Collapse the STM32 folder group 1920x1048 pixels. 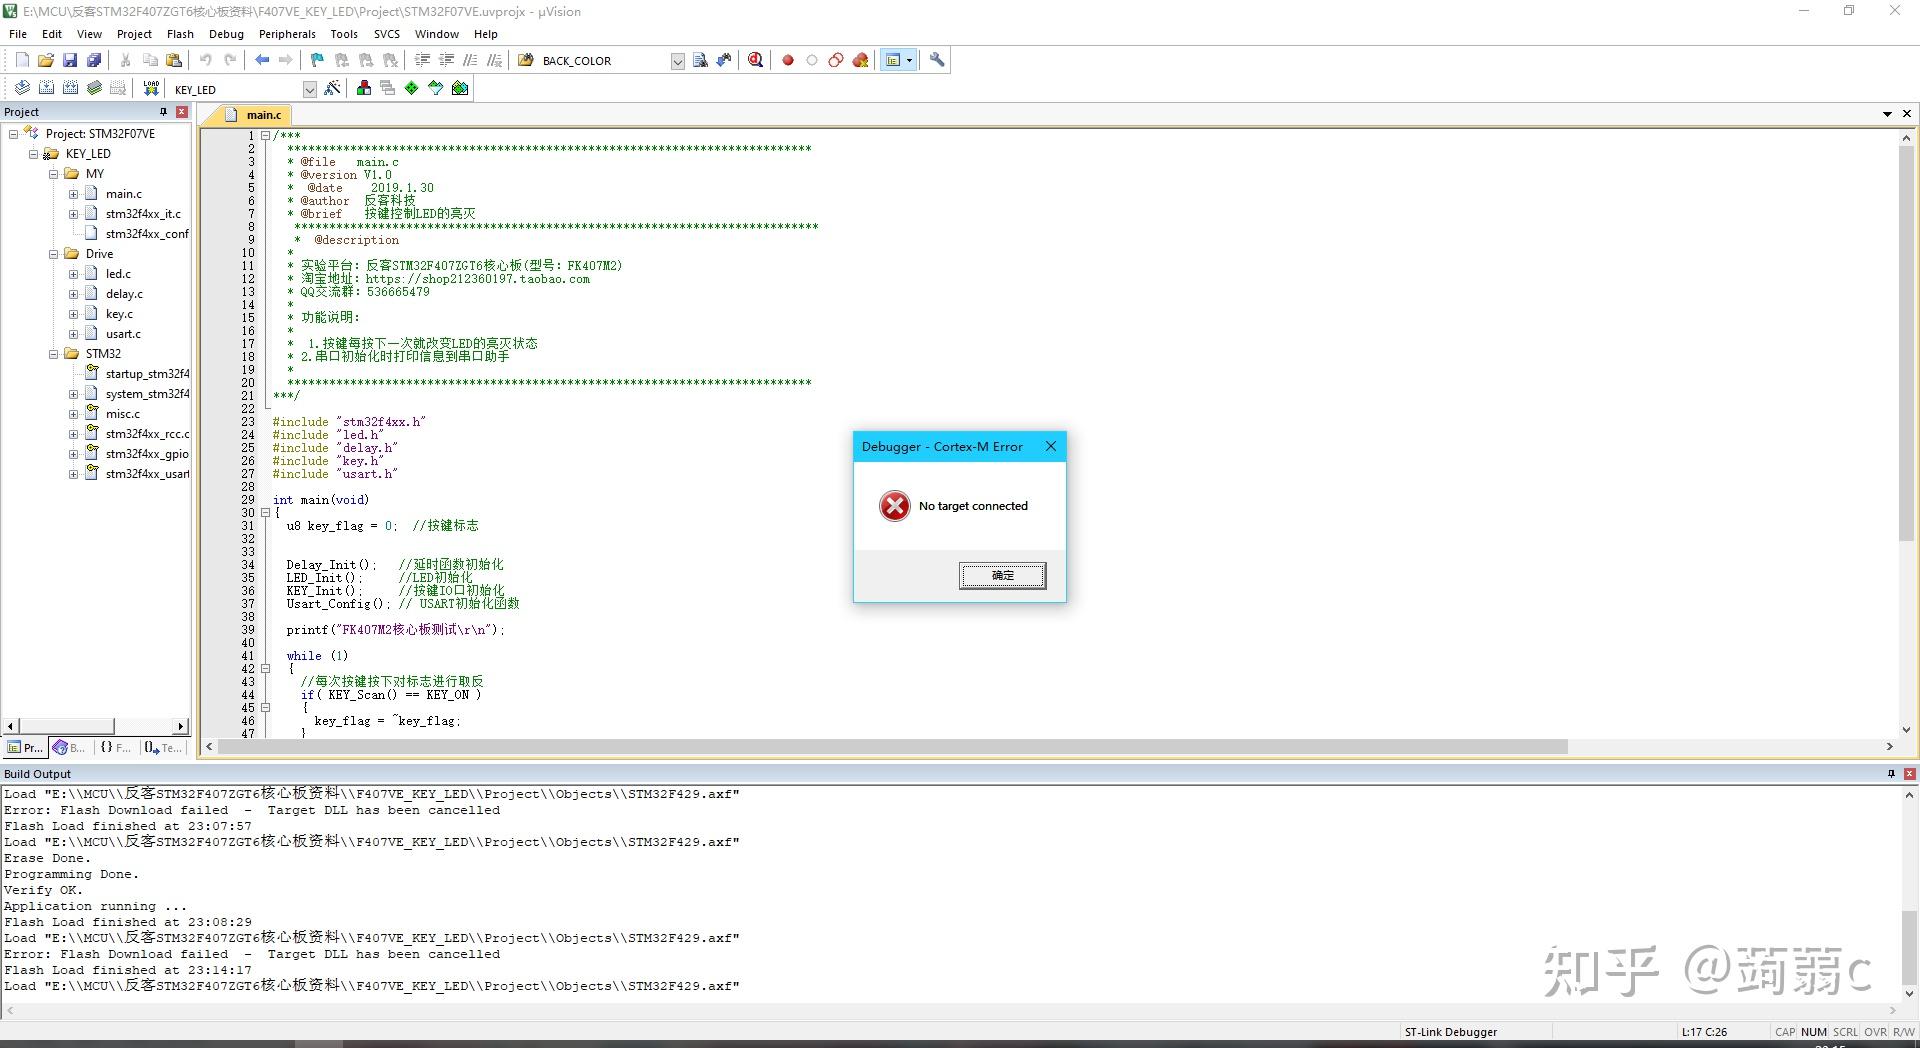coord(53,353)
